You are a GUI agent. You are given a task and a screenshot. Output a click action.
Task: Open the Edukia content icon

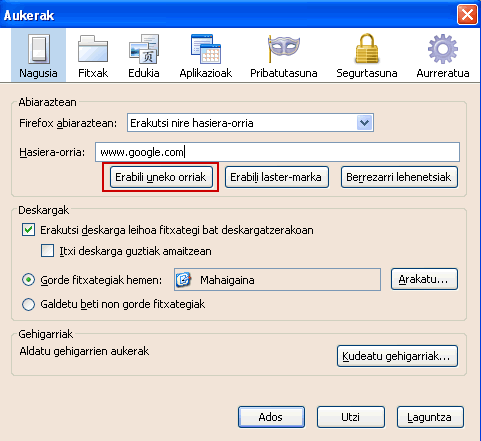(x=144, y=49)
